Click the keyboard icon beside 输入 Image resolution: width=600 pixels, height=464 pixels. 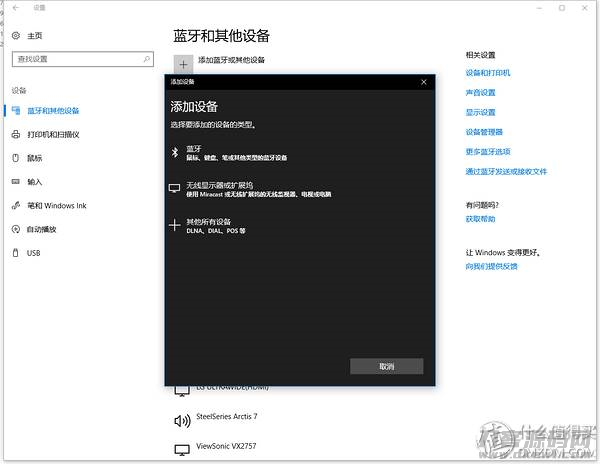coord(16,181)
